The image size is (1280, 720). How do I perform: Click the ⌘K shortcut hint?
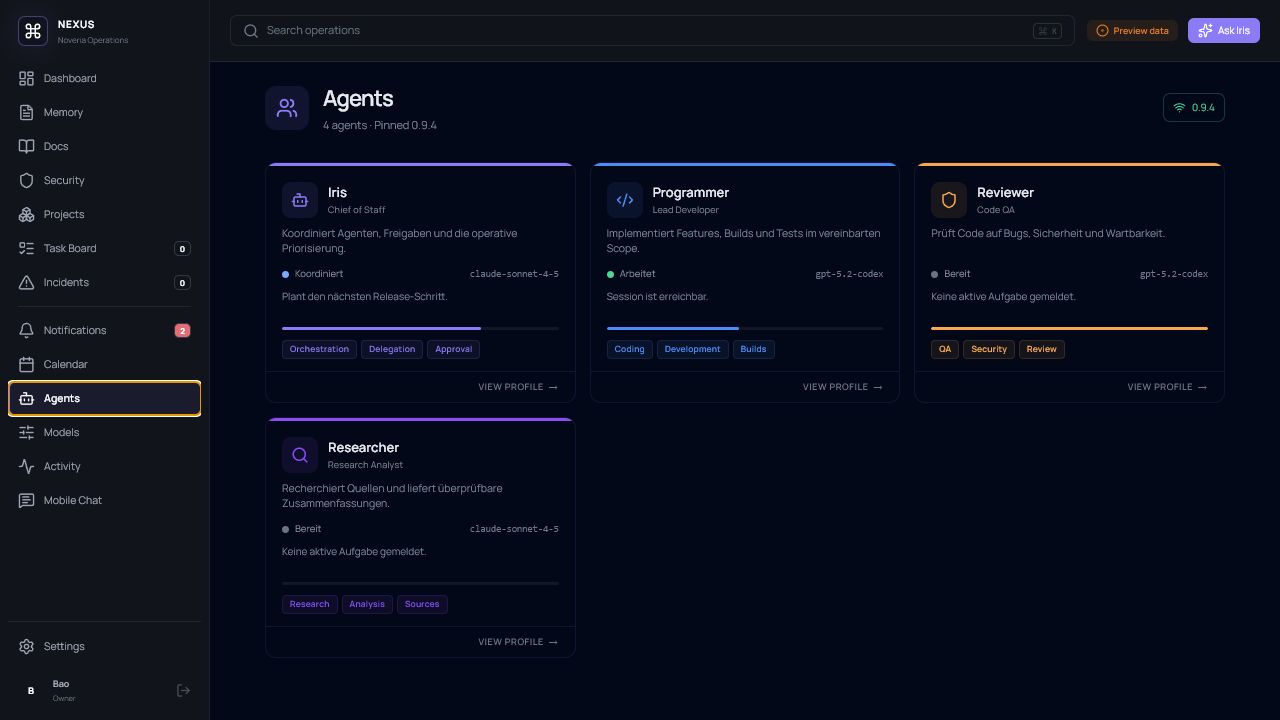[x=1047, y=31]
